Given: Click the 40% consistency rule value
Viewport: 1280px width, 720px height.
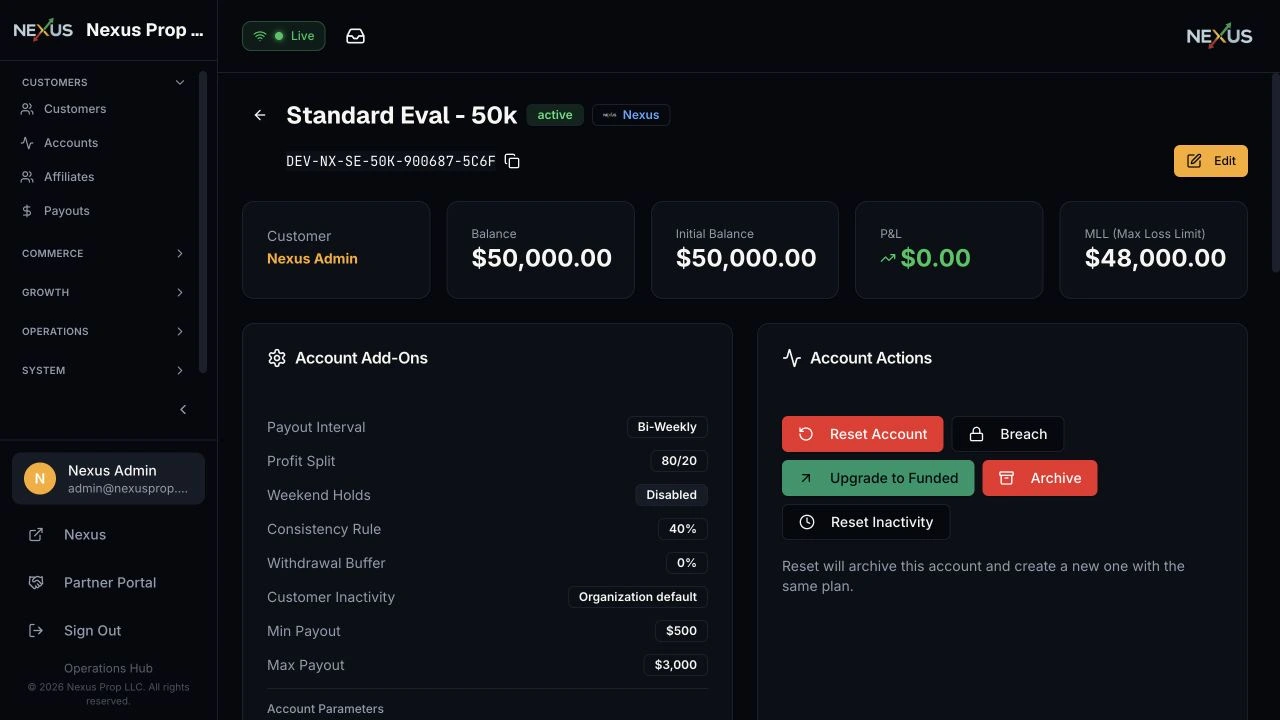Looking at the screenshot, I should click(x=683, y=529).
